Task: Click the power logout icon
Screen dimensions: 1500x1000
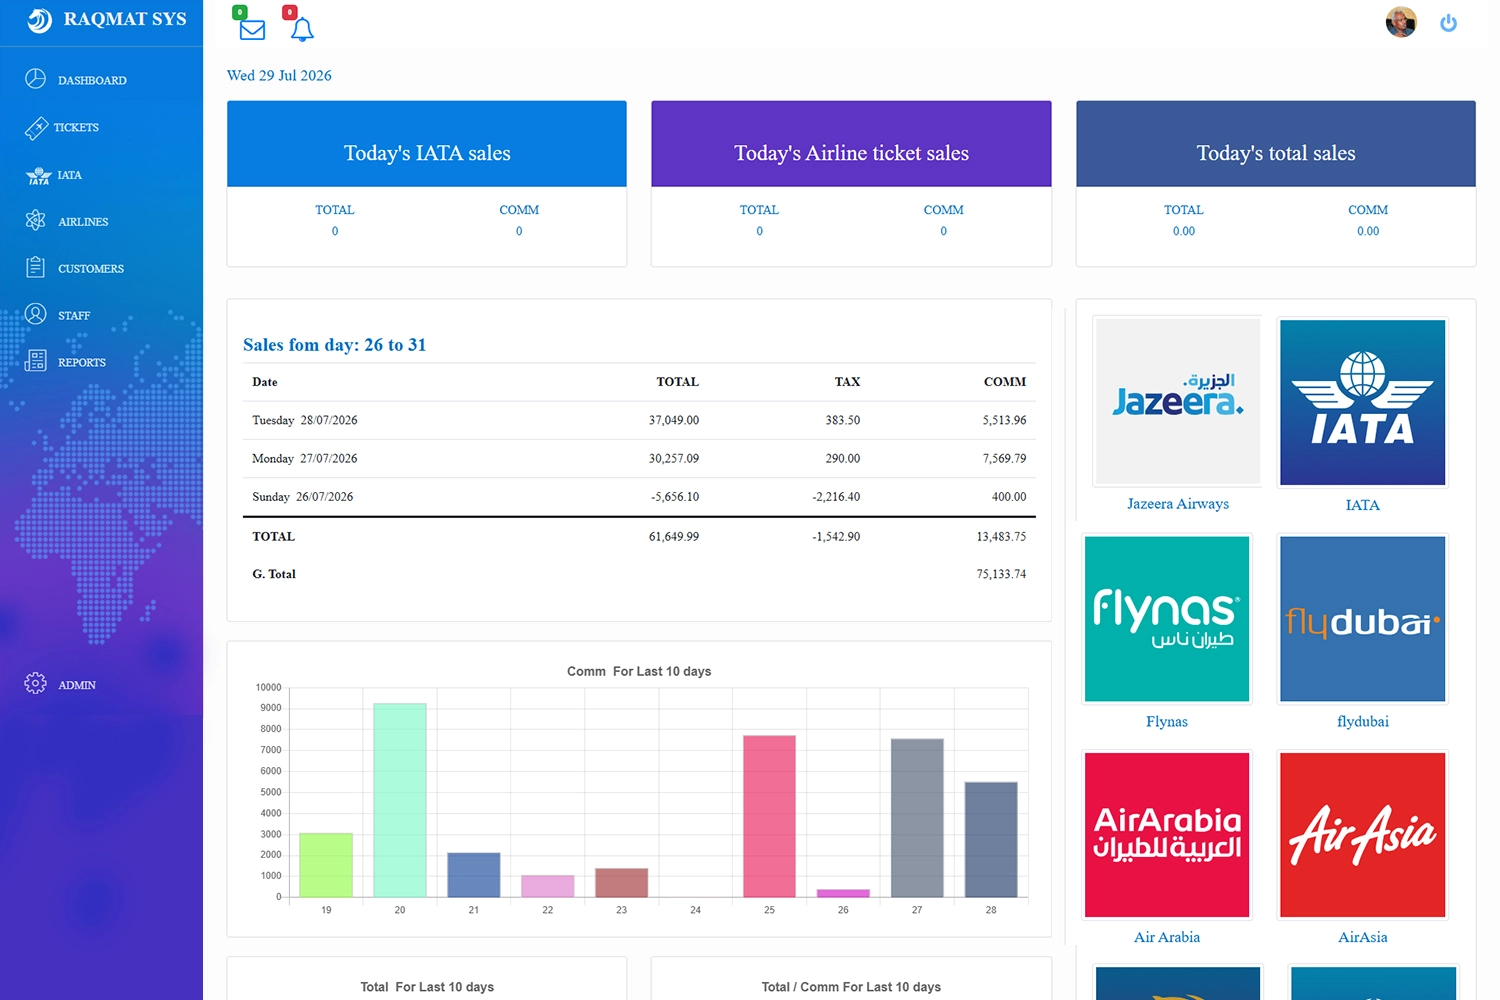Action: pos(1448,23)
